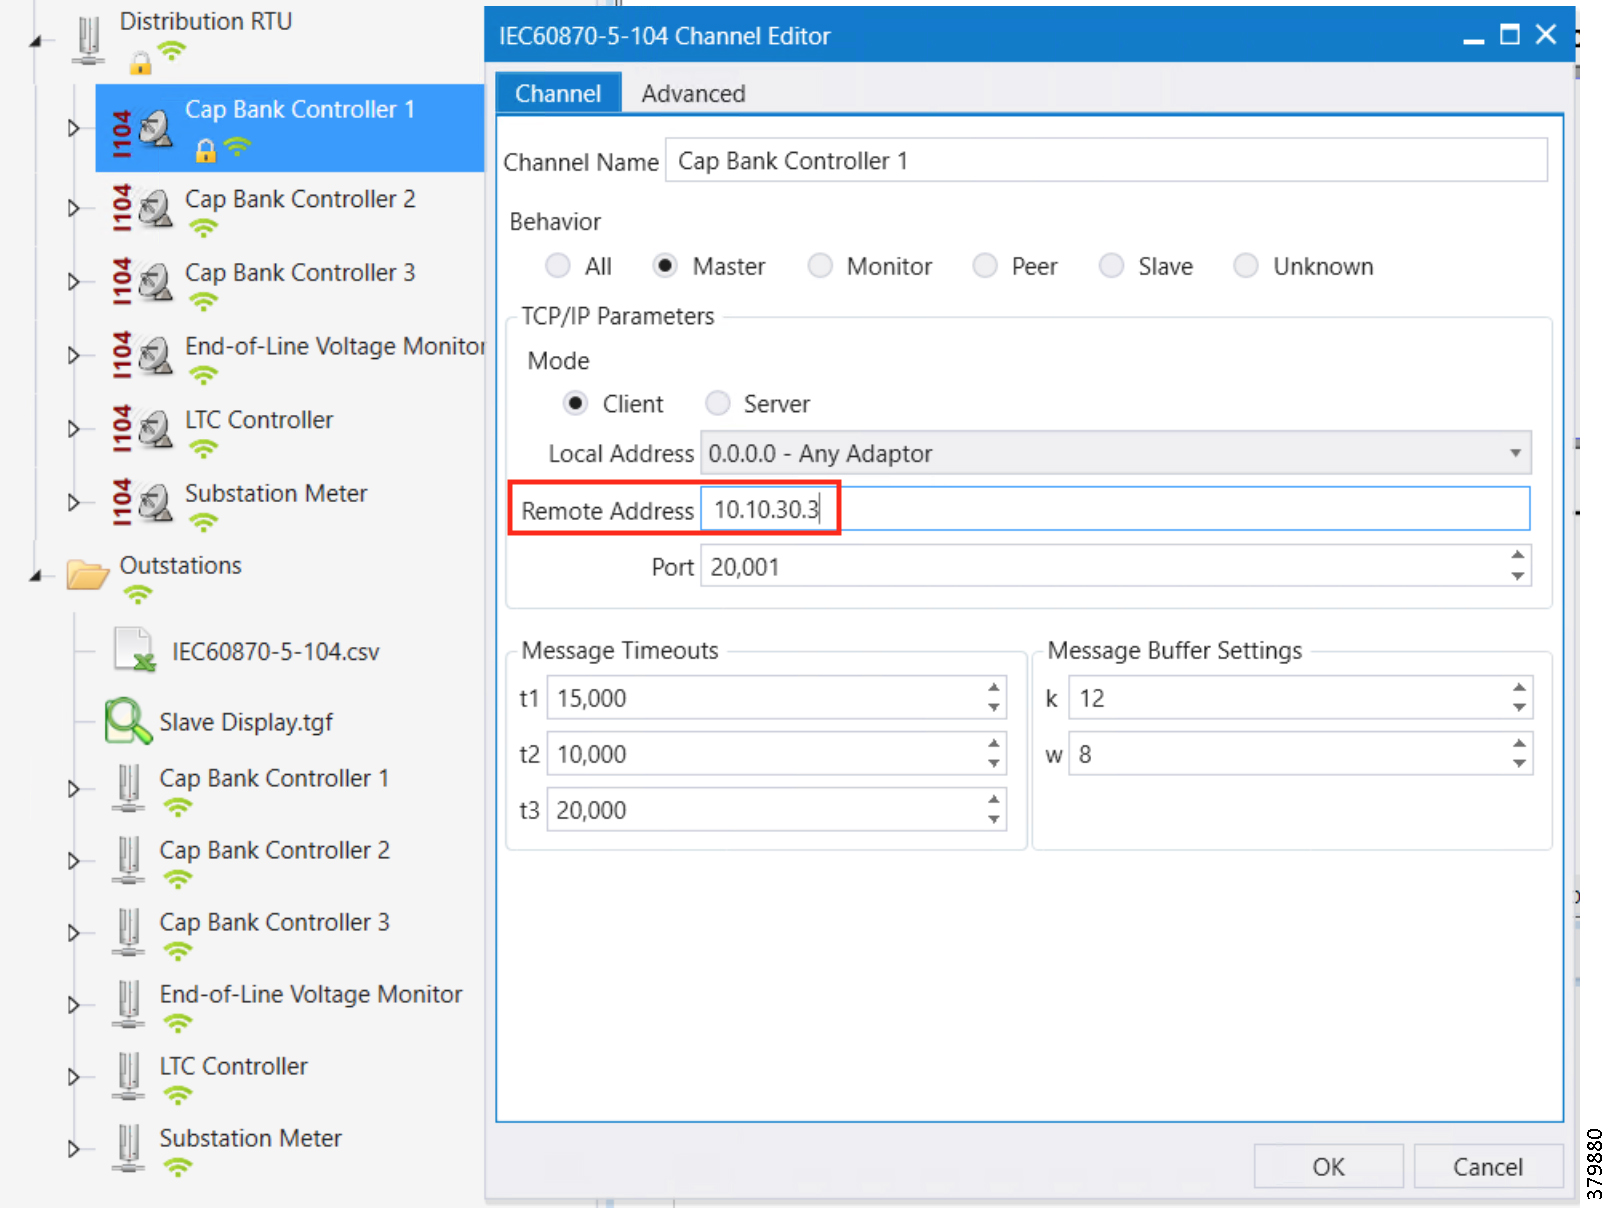Decrease the w buffer value
The width and height of the screenshot is (1608, 1208).
(x=1520, y=764)
